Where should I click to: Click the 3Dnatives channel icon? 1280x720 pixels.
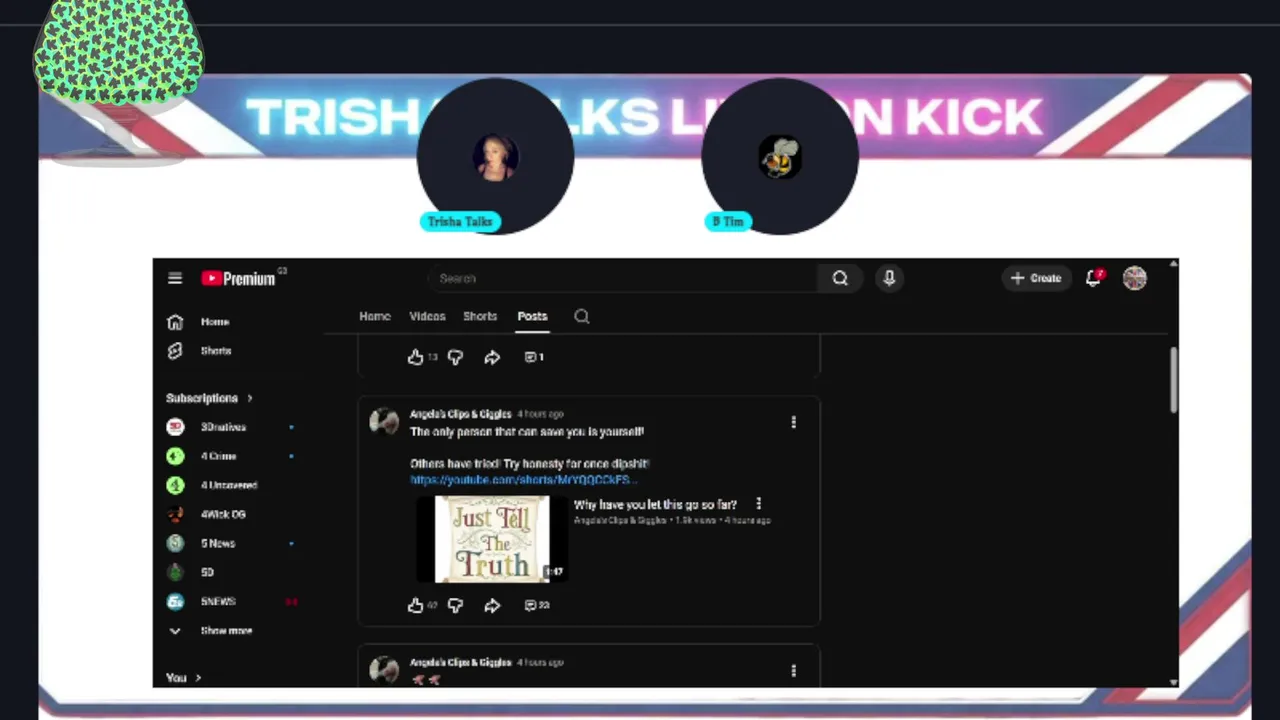point(175,427)
